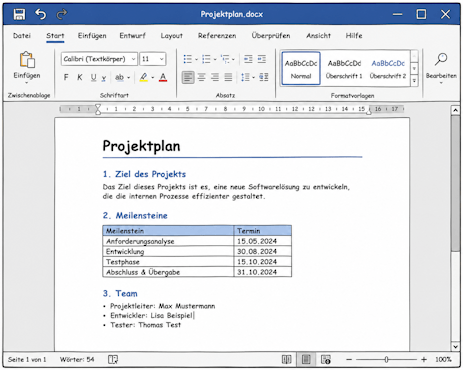This screenshot has height=370, width=463.
Task: Align text right
Action: click(215, 77)
